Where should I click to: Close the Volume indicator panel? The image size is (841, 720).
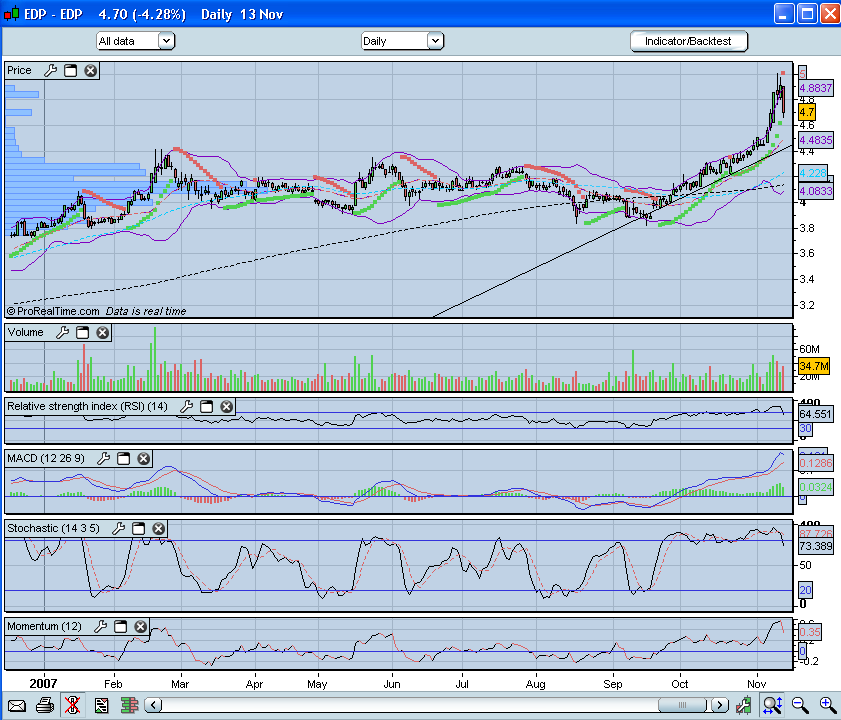click(102, 333)
